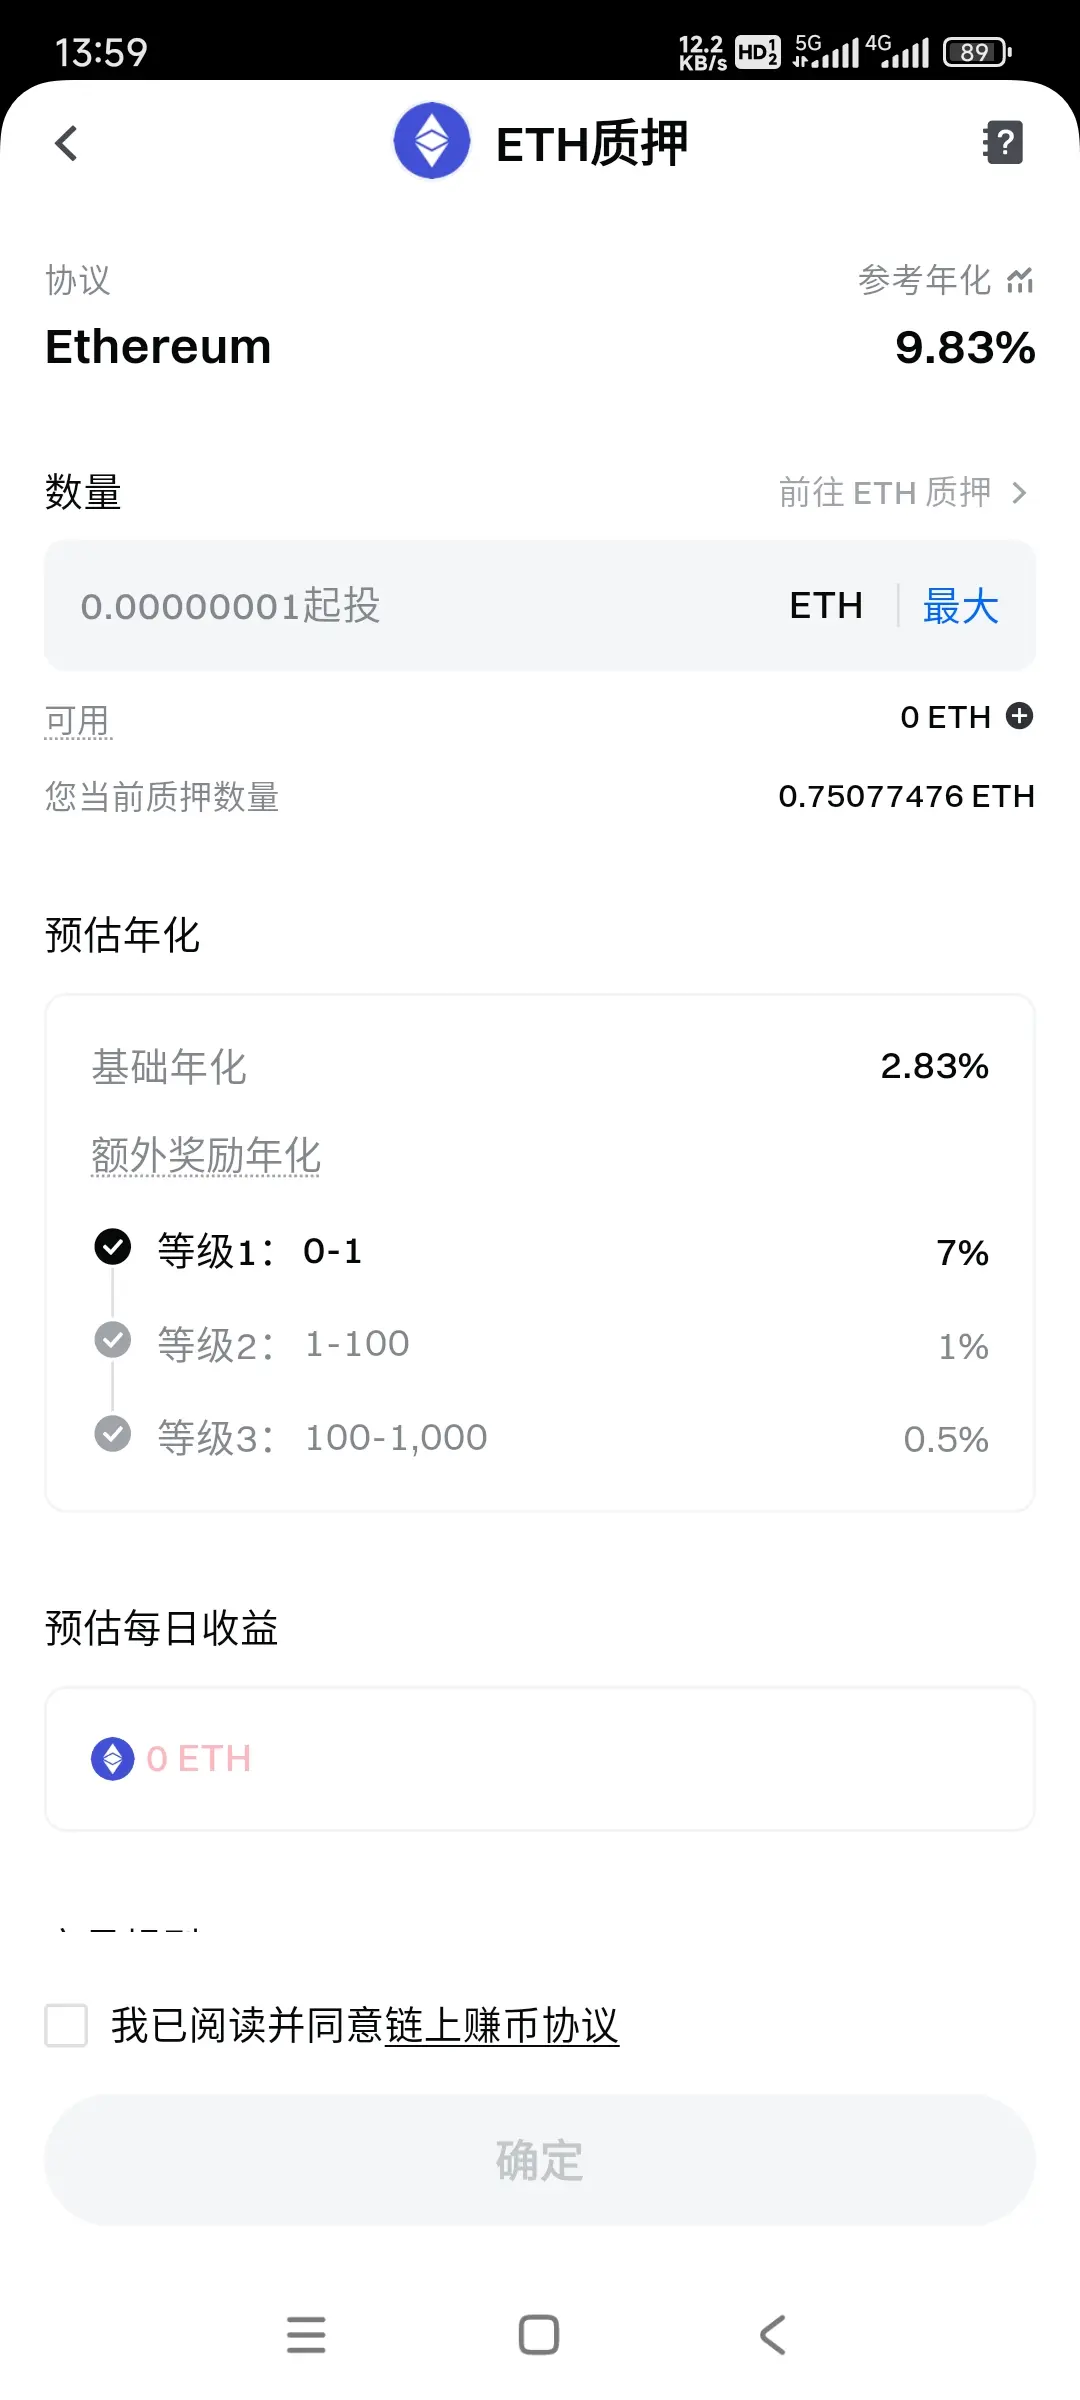Open the reference APY chart icon
1080x2400 pixels.
click(1020, 281)
